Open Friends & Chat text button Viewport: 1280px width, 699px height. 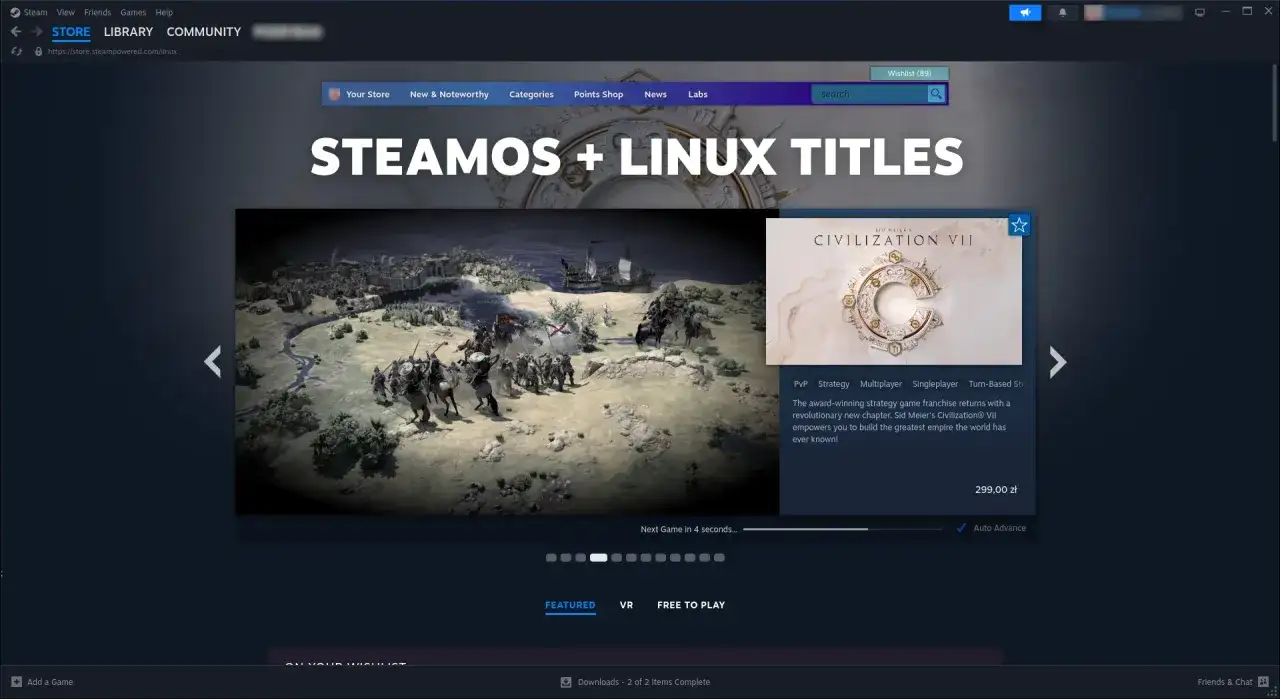(x=1225, y=682)
